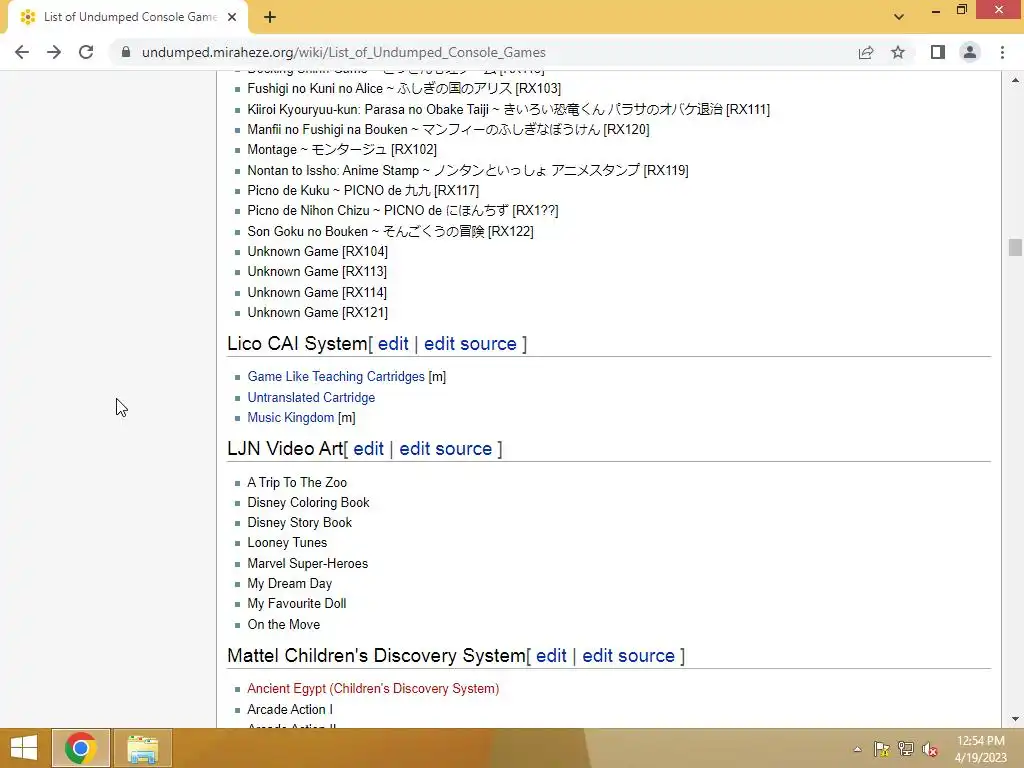The width and height of the screenshot is (1024, 768).
Task: Click the page scrollbar thumb
Action: point(1014,248)
